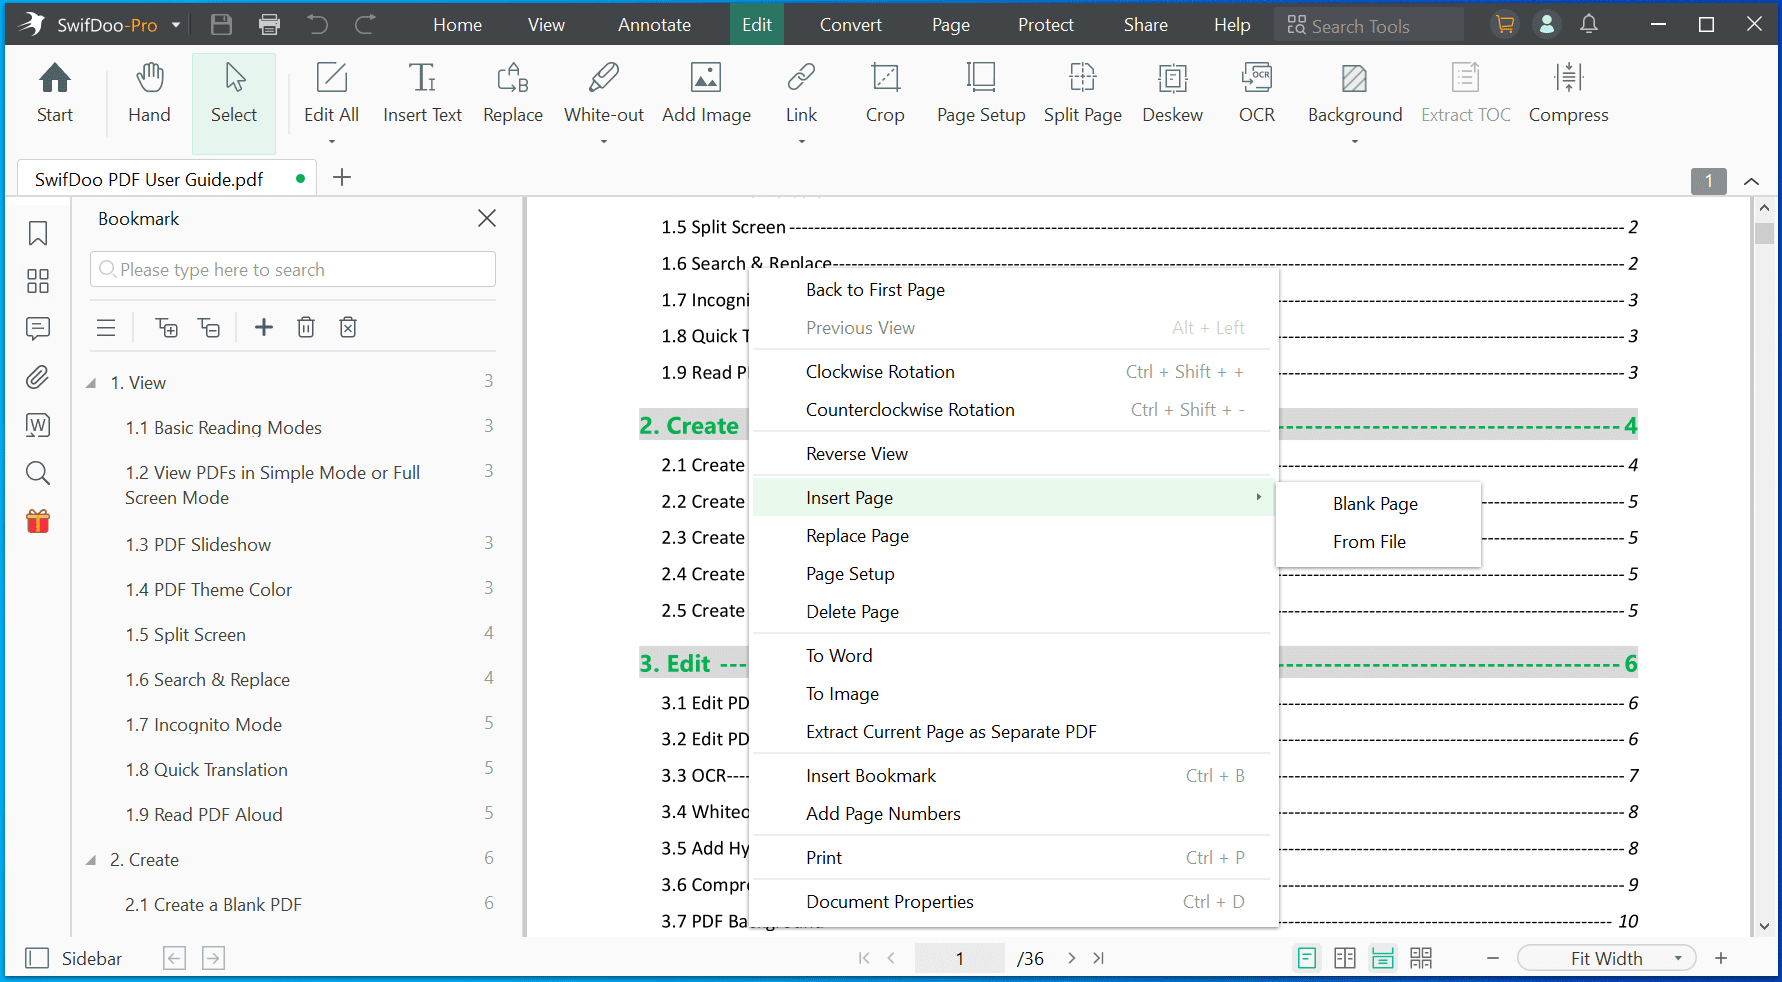The width and height of the screenshot is (1782, 982).
Task: Open the notifications bell icon
Action: click(x=1589, y=24)
